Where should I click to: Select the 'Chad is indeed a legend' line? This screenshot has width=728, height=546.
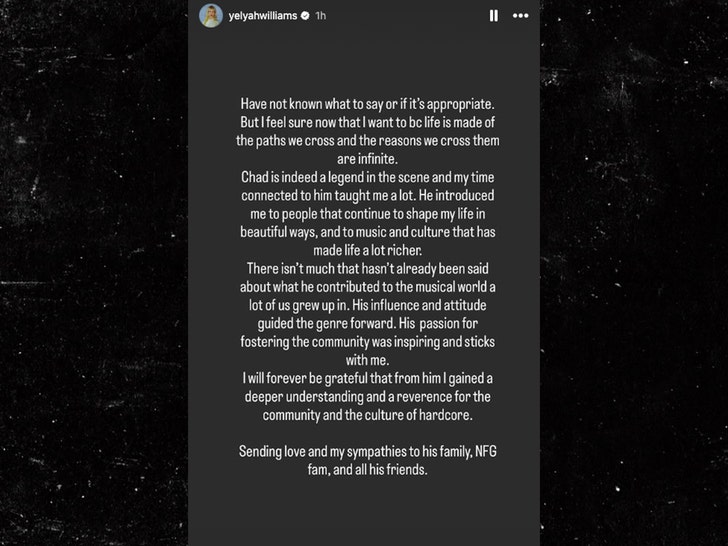point(367,177)
